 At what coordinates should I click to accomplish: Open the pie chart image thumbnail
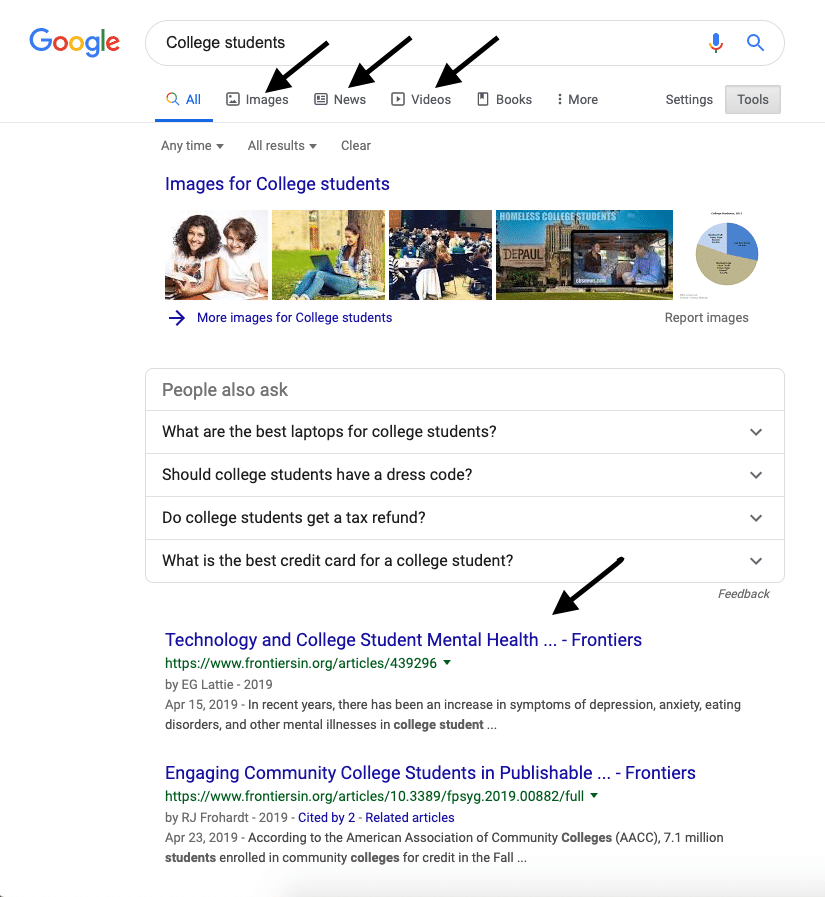pyautogui.click(x=726, y=255)
